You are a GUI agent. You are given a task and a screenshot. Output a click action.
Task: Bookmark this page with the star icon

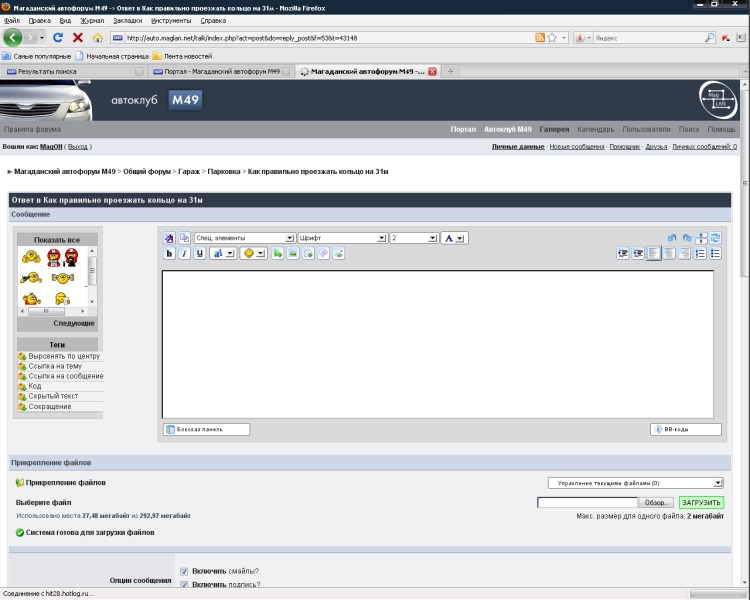551,38
